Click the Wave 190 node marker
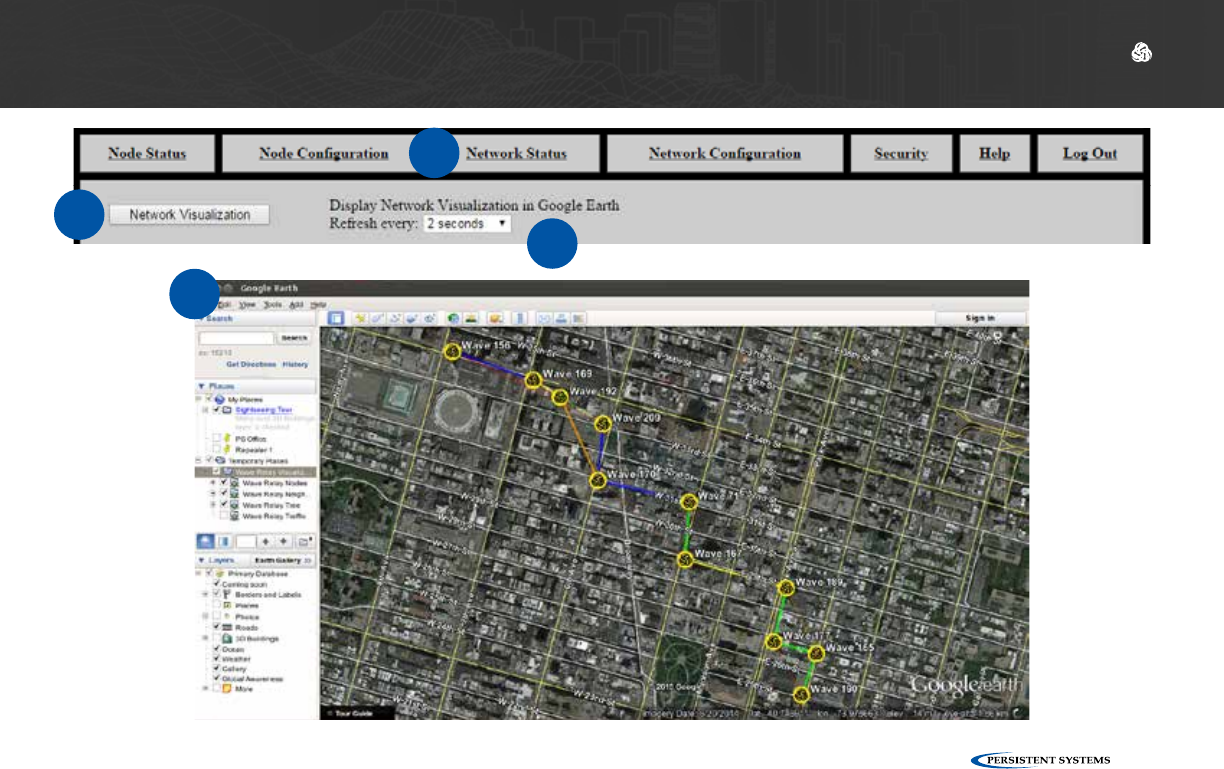This screenshot has height=769, width=1224. 800,694
